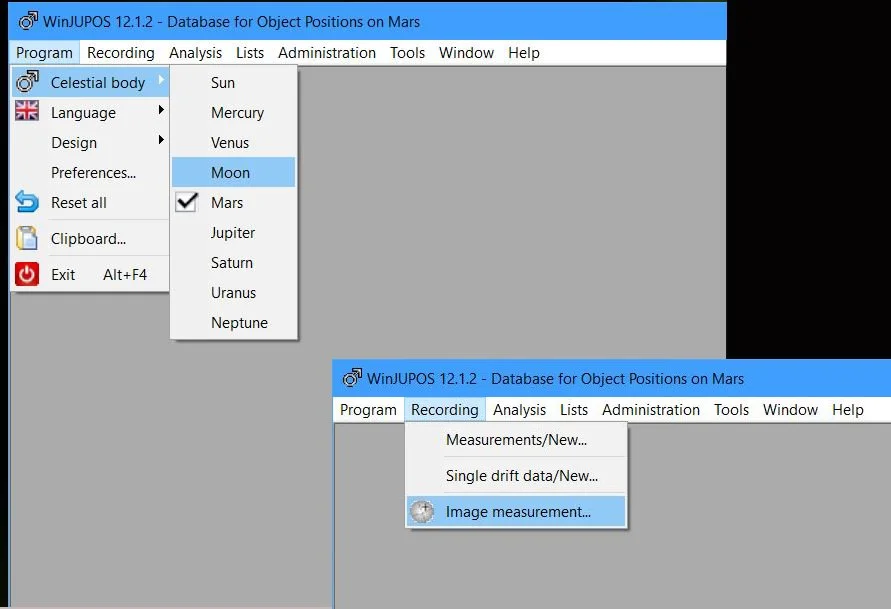
Task: Choose Measurements/New... from Recording menu
Action: pos(516,440)
